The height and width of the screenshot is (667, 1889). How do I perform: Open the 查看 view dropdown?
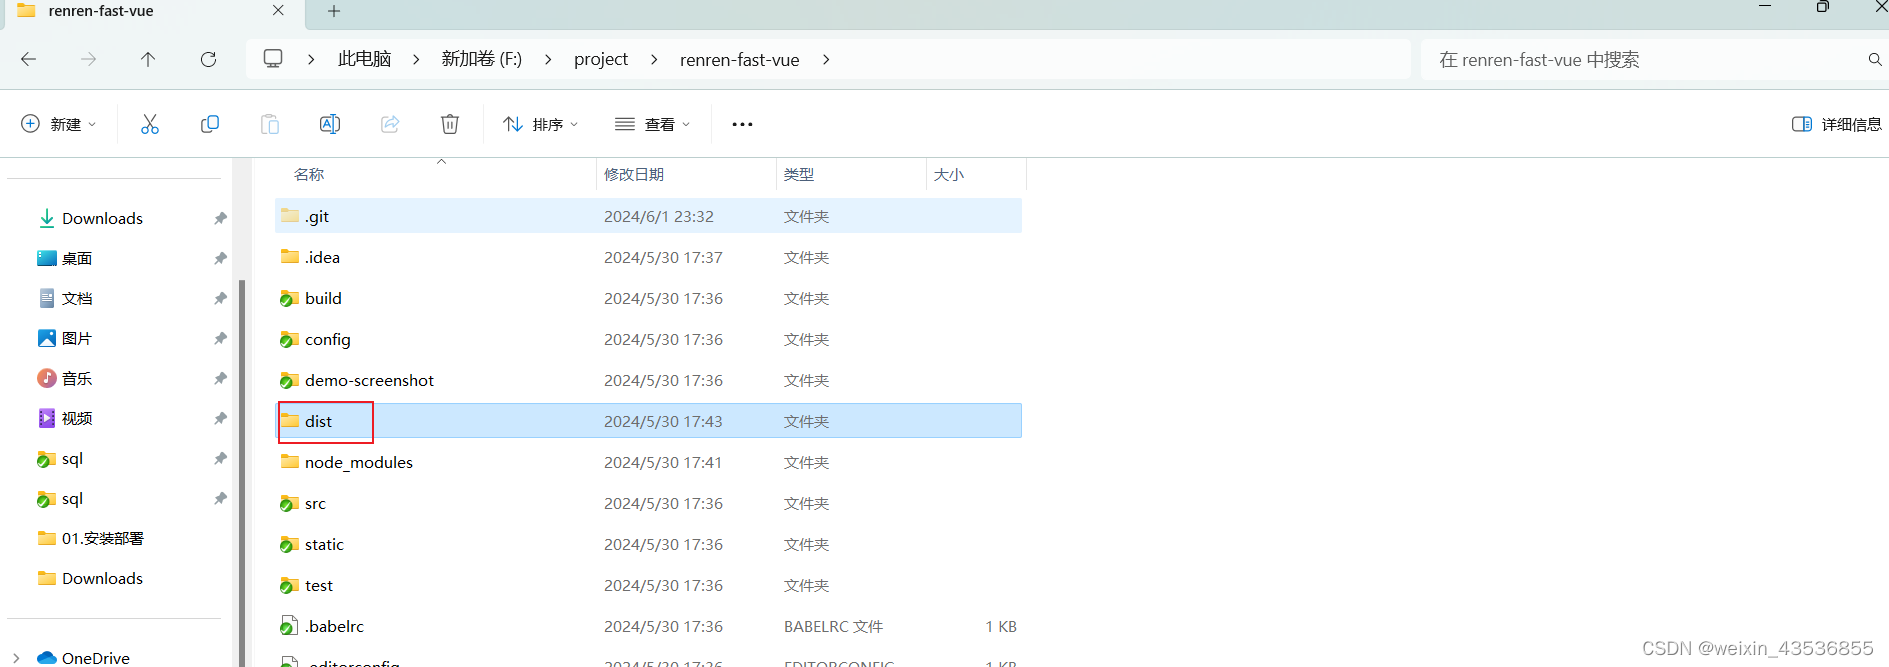(652, 124)
